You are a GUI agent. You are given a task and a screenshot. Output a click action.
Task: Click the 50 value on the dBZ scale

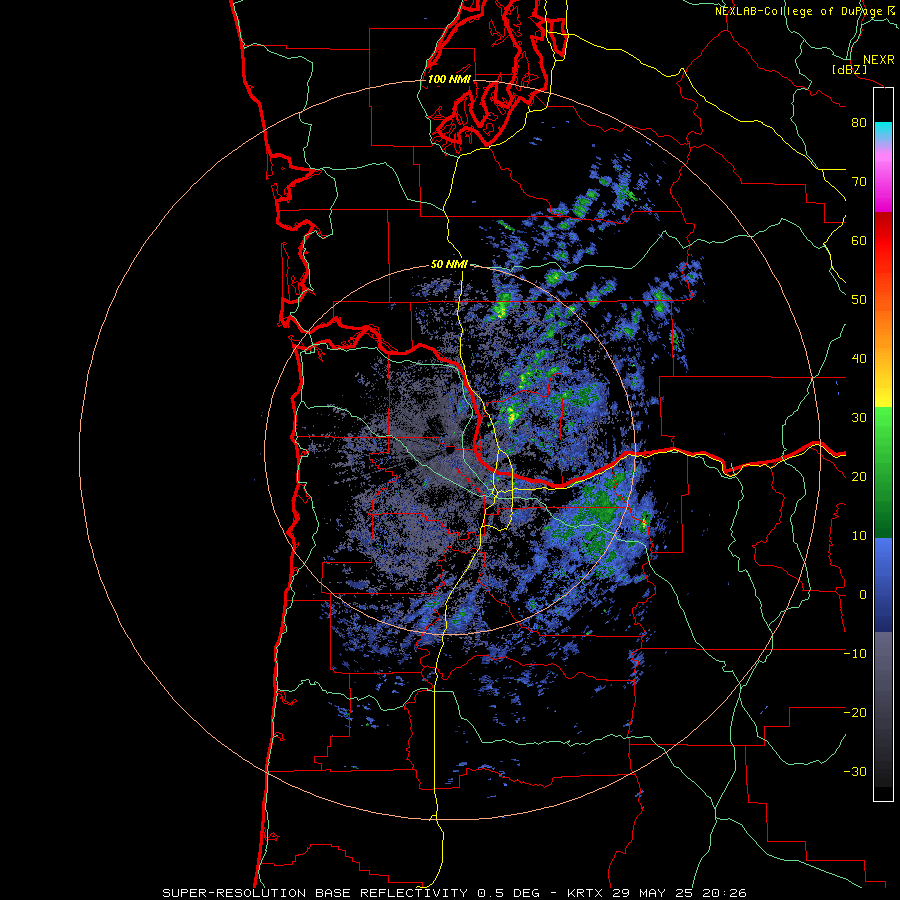pos(859,300)
